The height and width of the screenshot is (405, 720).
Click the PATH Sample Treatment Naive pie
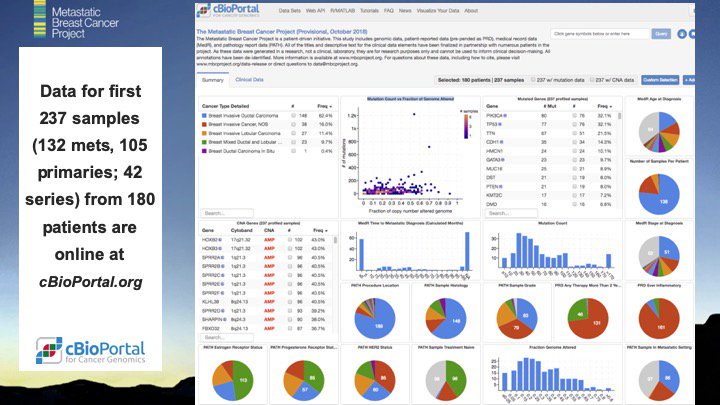tap(446, 380)
